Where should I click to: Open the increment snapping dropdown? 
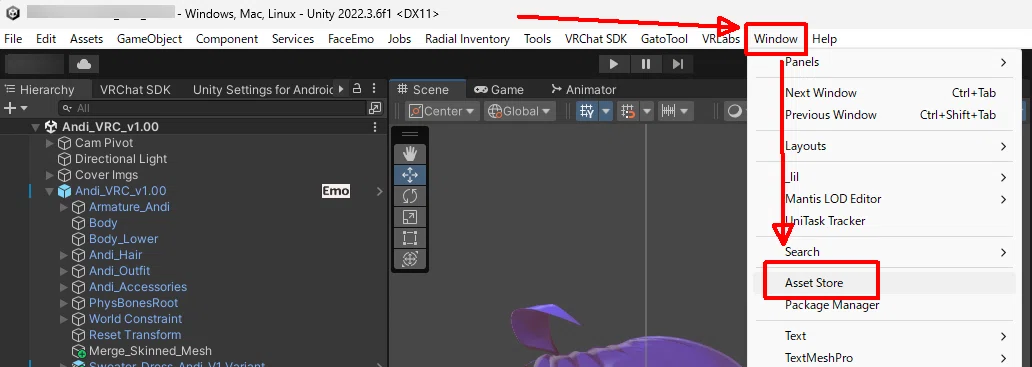pyautogui.click(x=675, y=111)
